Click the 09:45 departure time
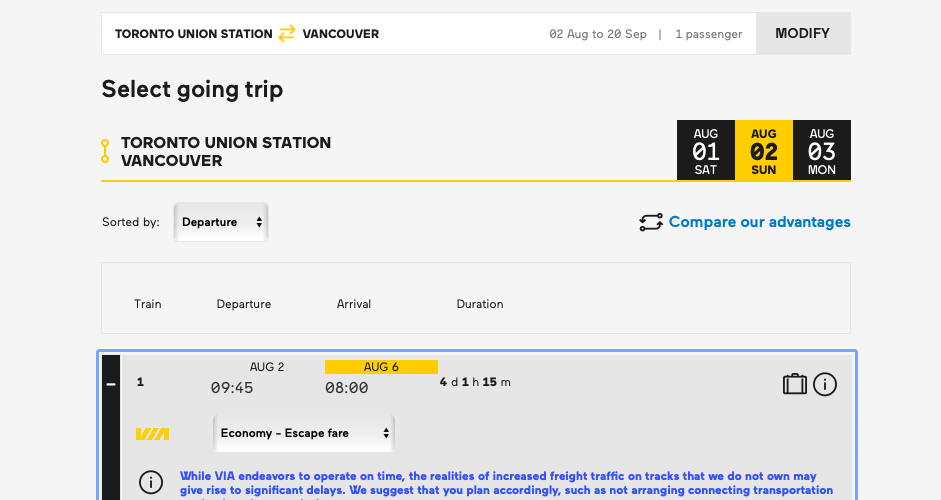Screen dimensions: 941x500 click(x=232, y=388)
